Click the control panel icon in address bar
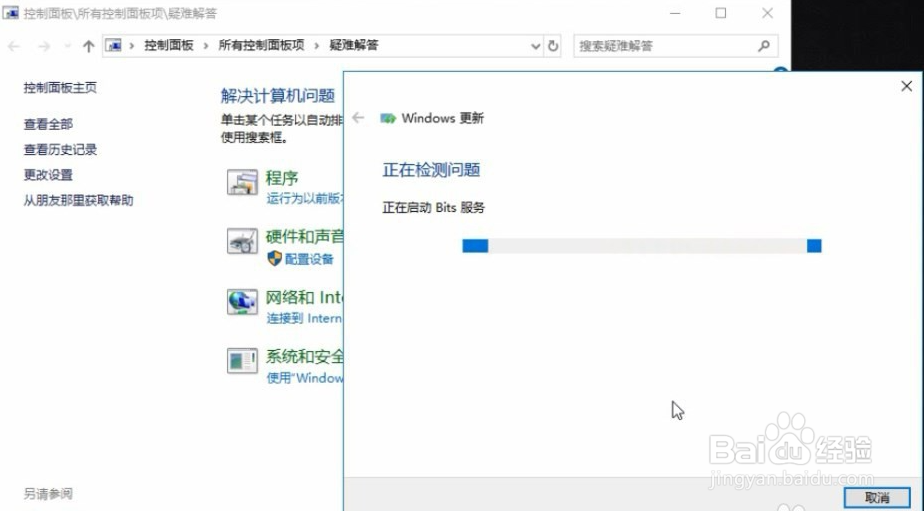924x511 pixels. coord(114,45)
